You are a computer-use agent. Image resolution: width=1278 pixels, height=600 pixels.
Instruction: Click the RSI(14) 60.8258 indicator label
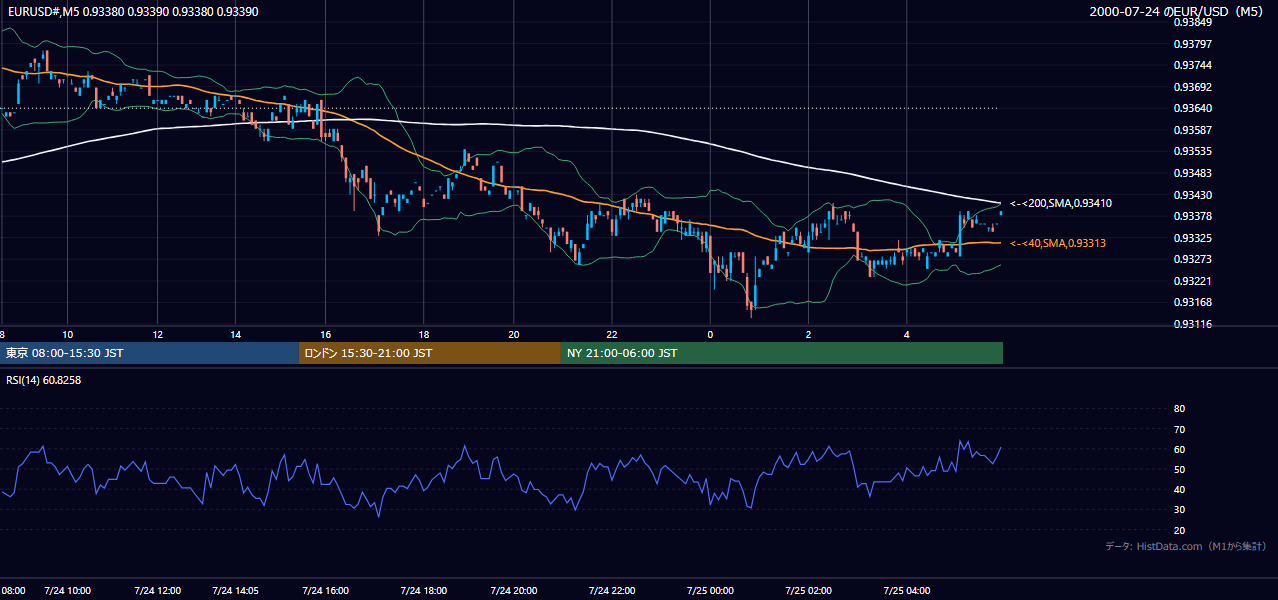click(44, 380)
